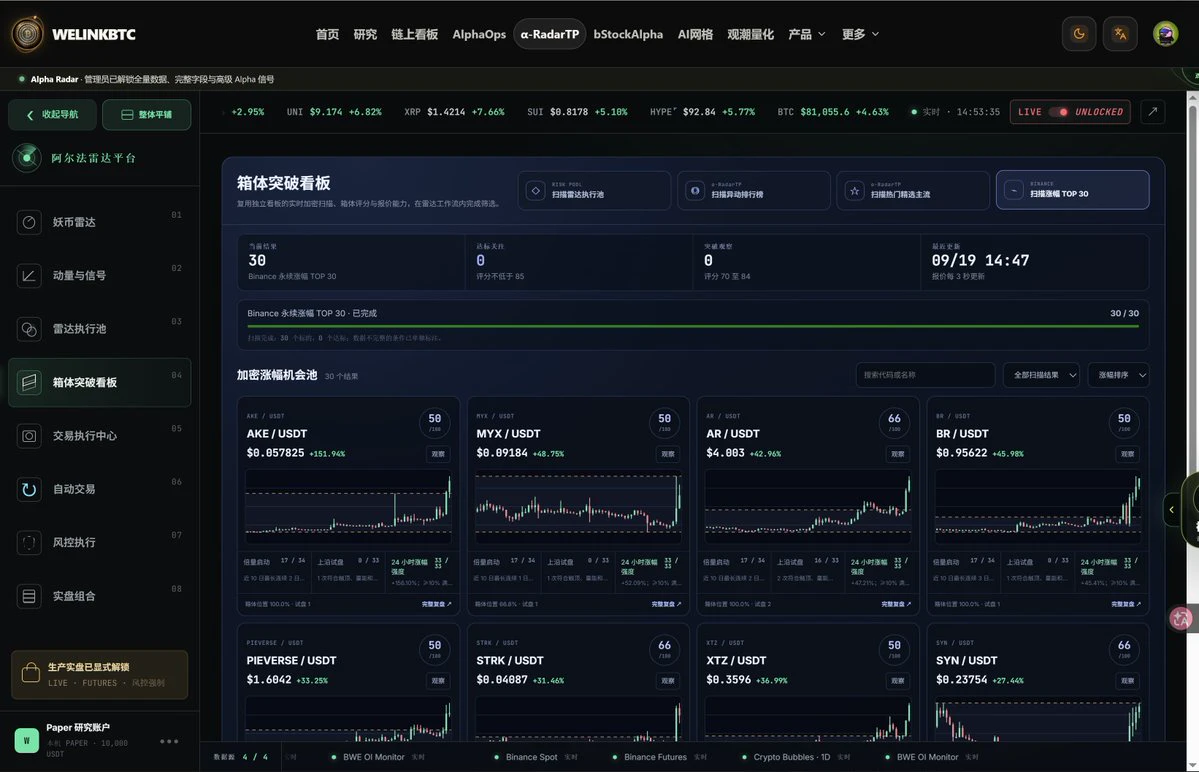Expand the 更多 menu dropdown
This screenshot has width=1199, height=772.
[x=860, y=34]
